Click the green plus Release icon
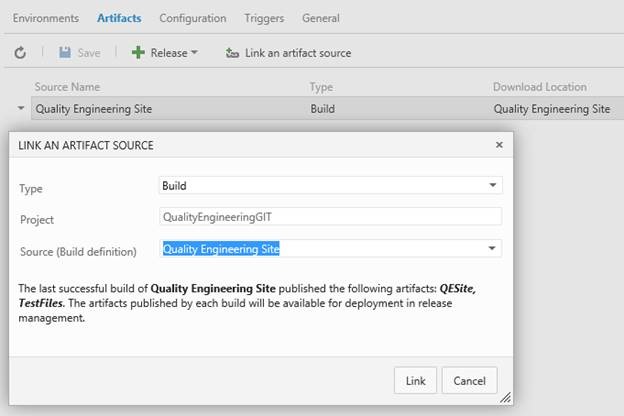This screenshot has width=624, height=416. pyautogui.click(x=138, y=52)
